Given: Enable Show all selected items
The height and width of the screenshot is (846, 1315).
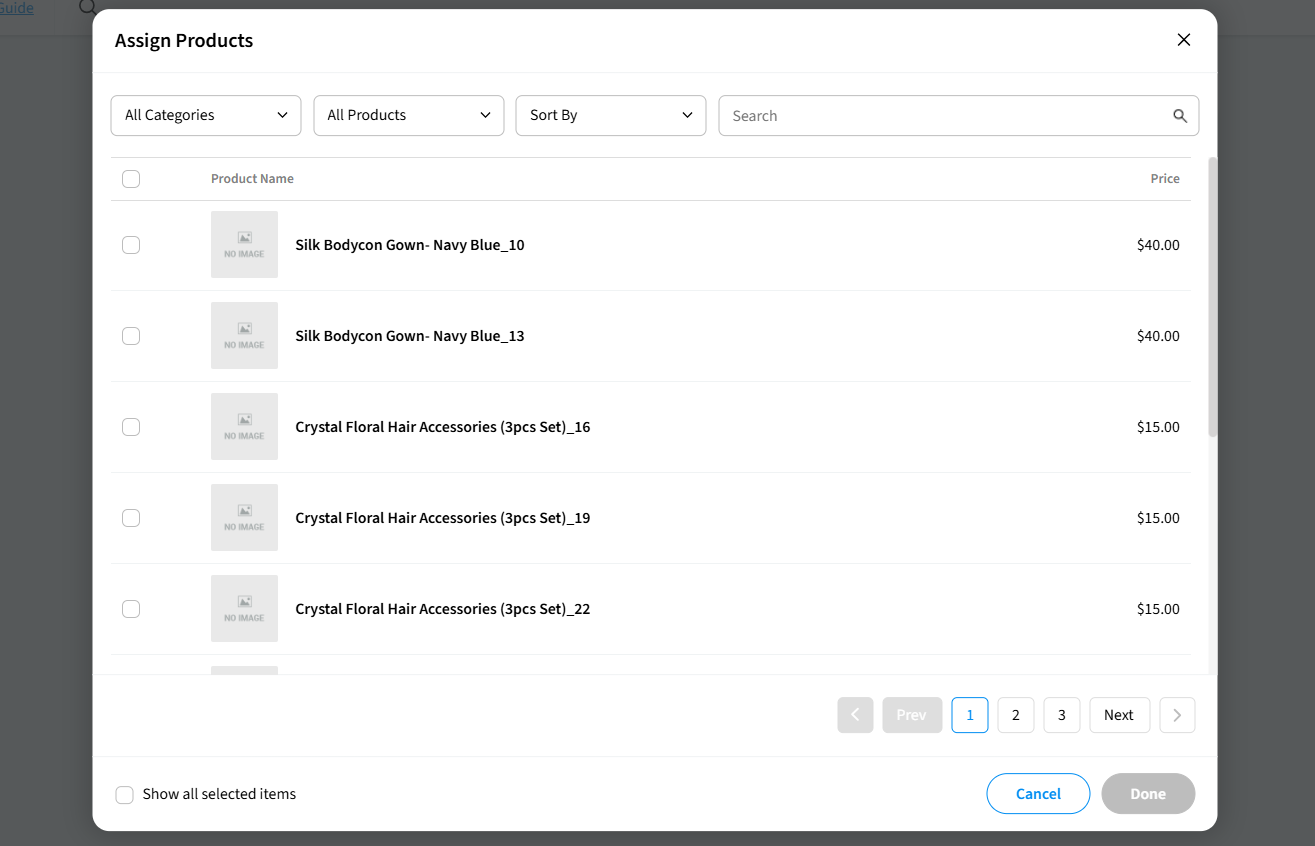Looking at the screenshot, I should click(125, 795).
